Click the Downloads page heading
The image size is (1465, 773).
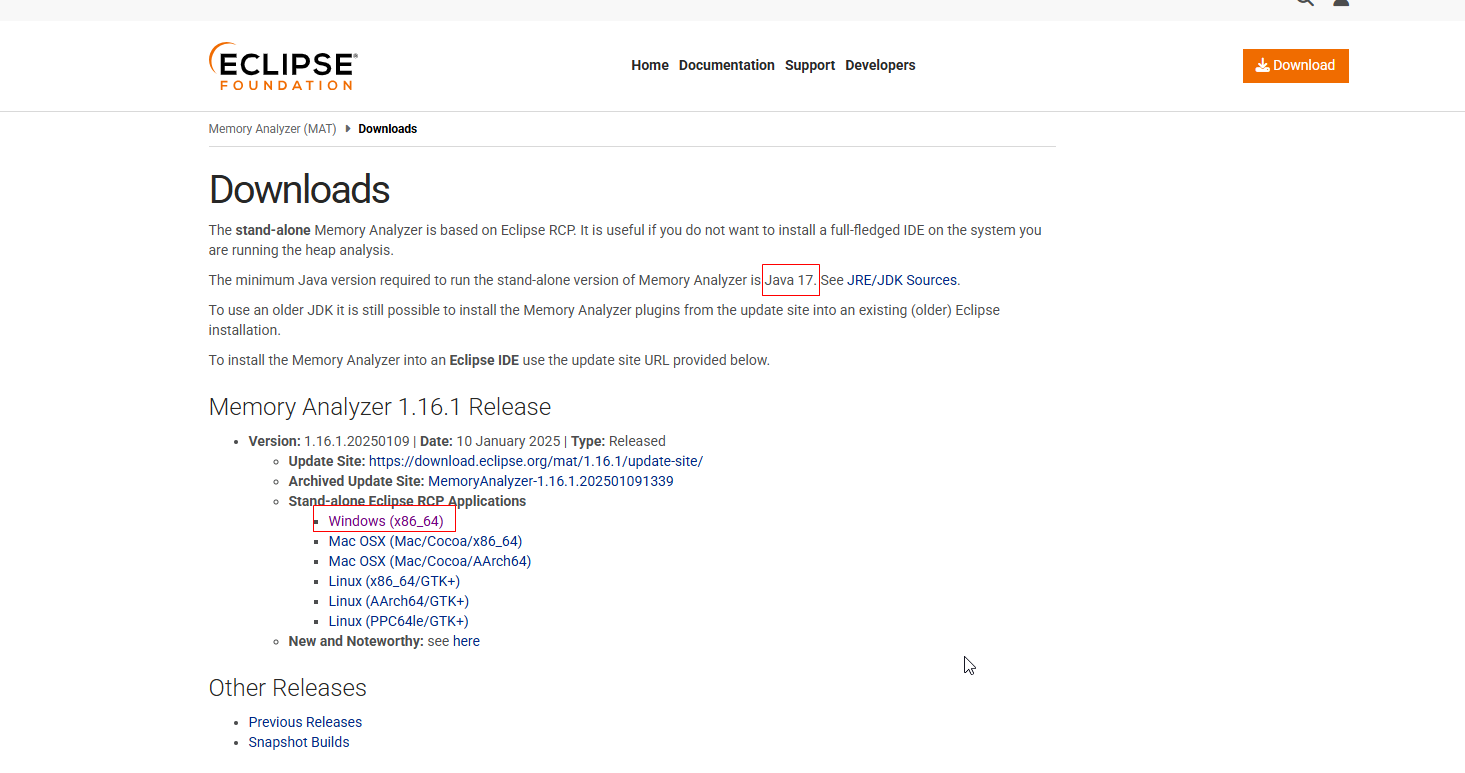299,190
